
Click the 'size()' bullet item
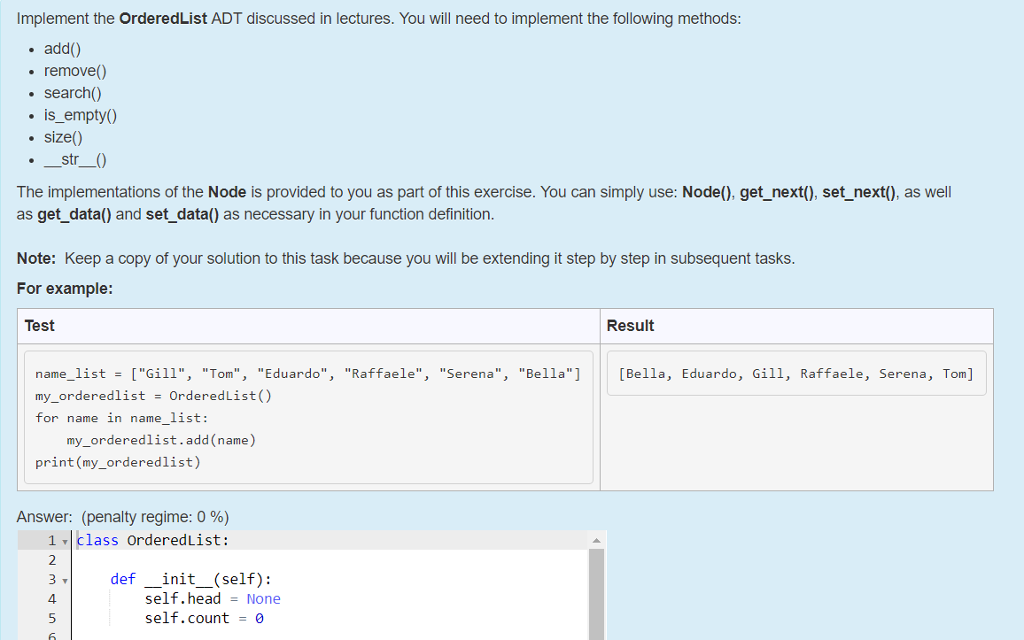pyautogui.click(x=63, y=138)
